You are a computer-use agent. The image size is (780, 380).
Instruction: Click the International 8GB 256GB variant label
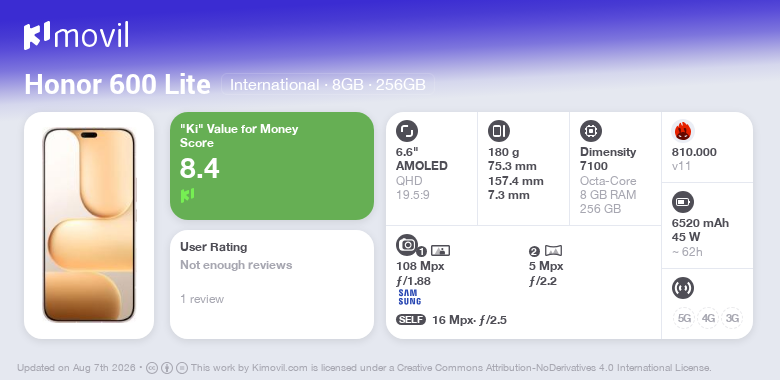pos(328,85)
